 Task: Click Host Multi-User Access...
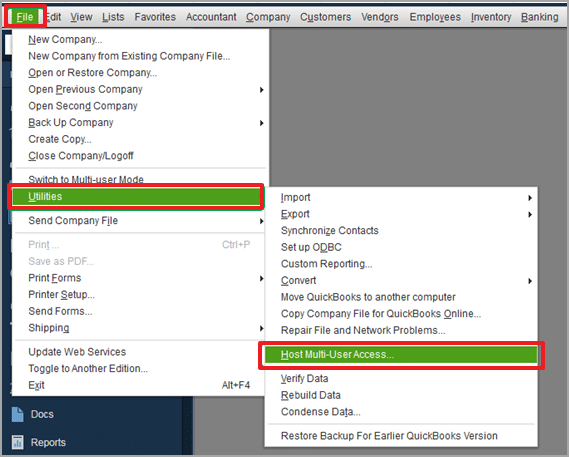tap(401, 355)
